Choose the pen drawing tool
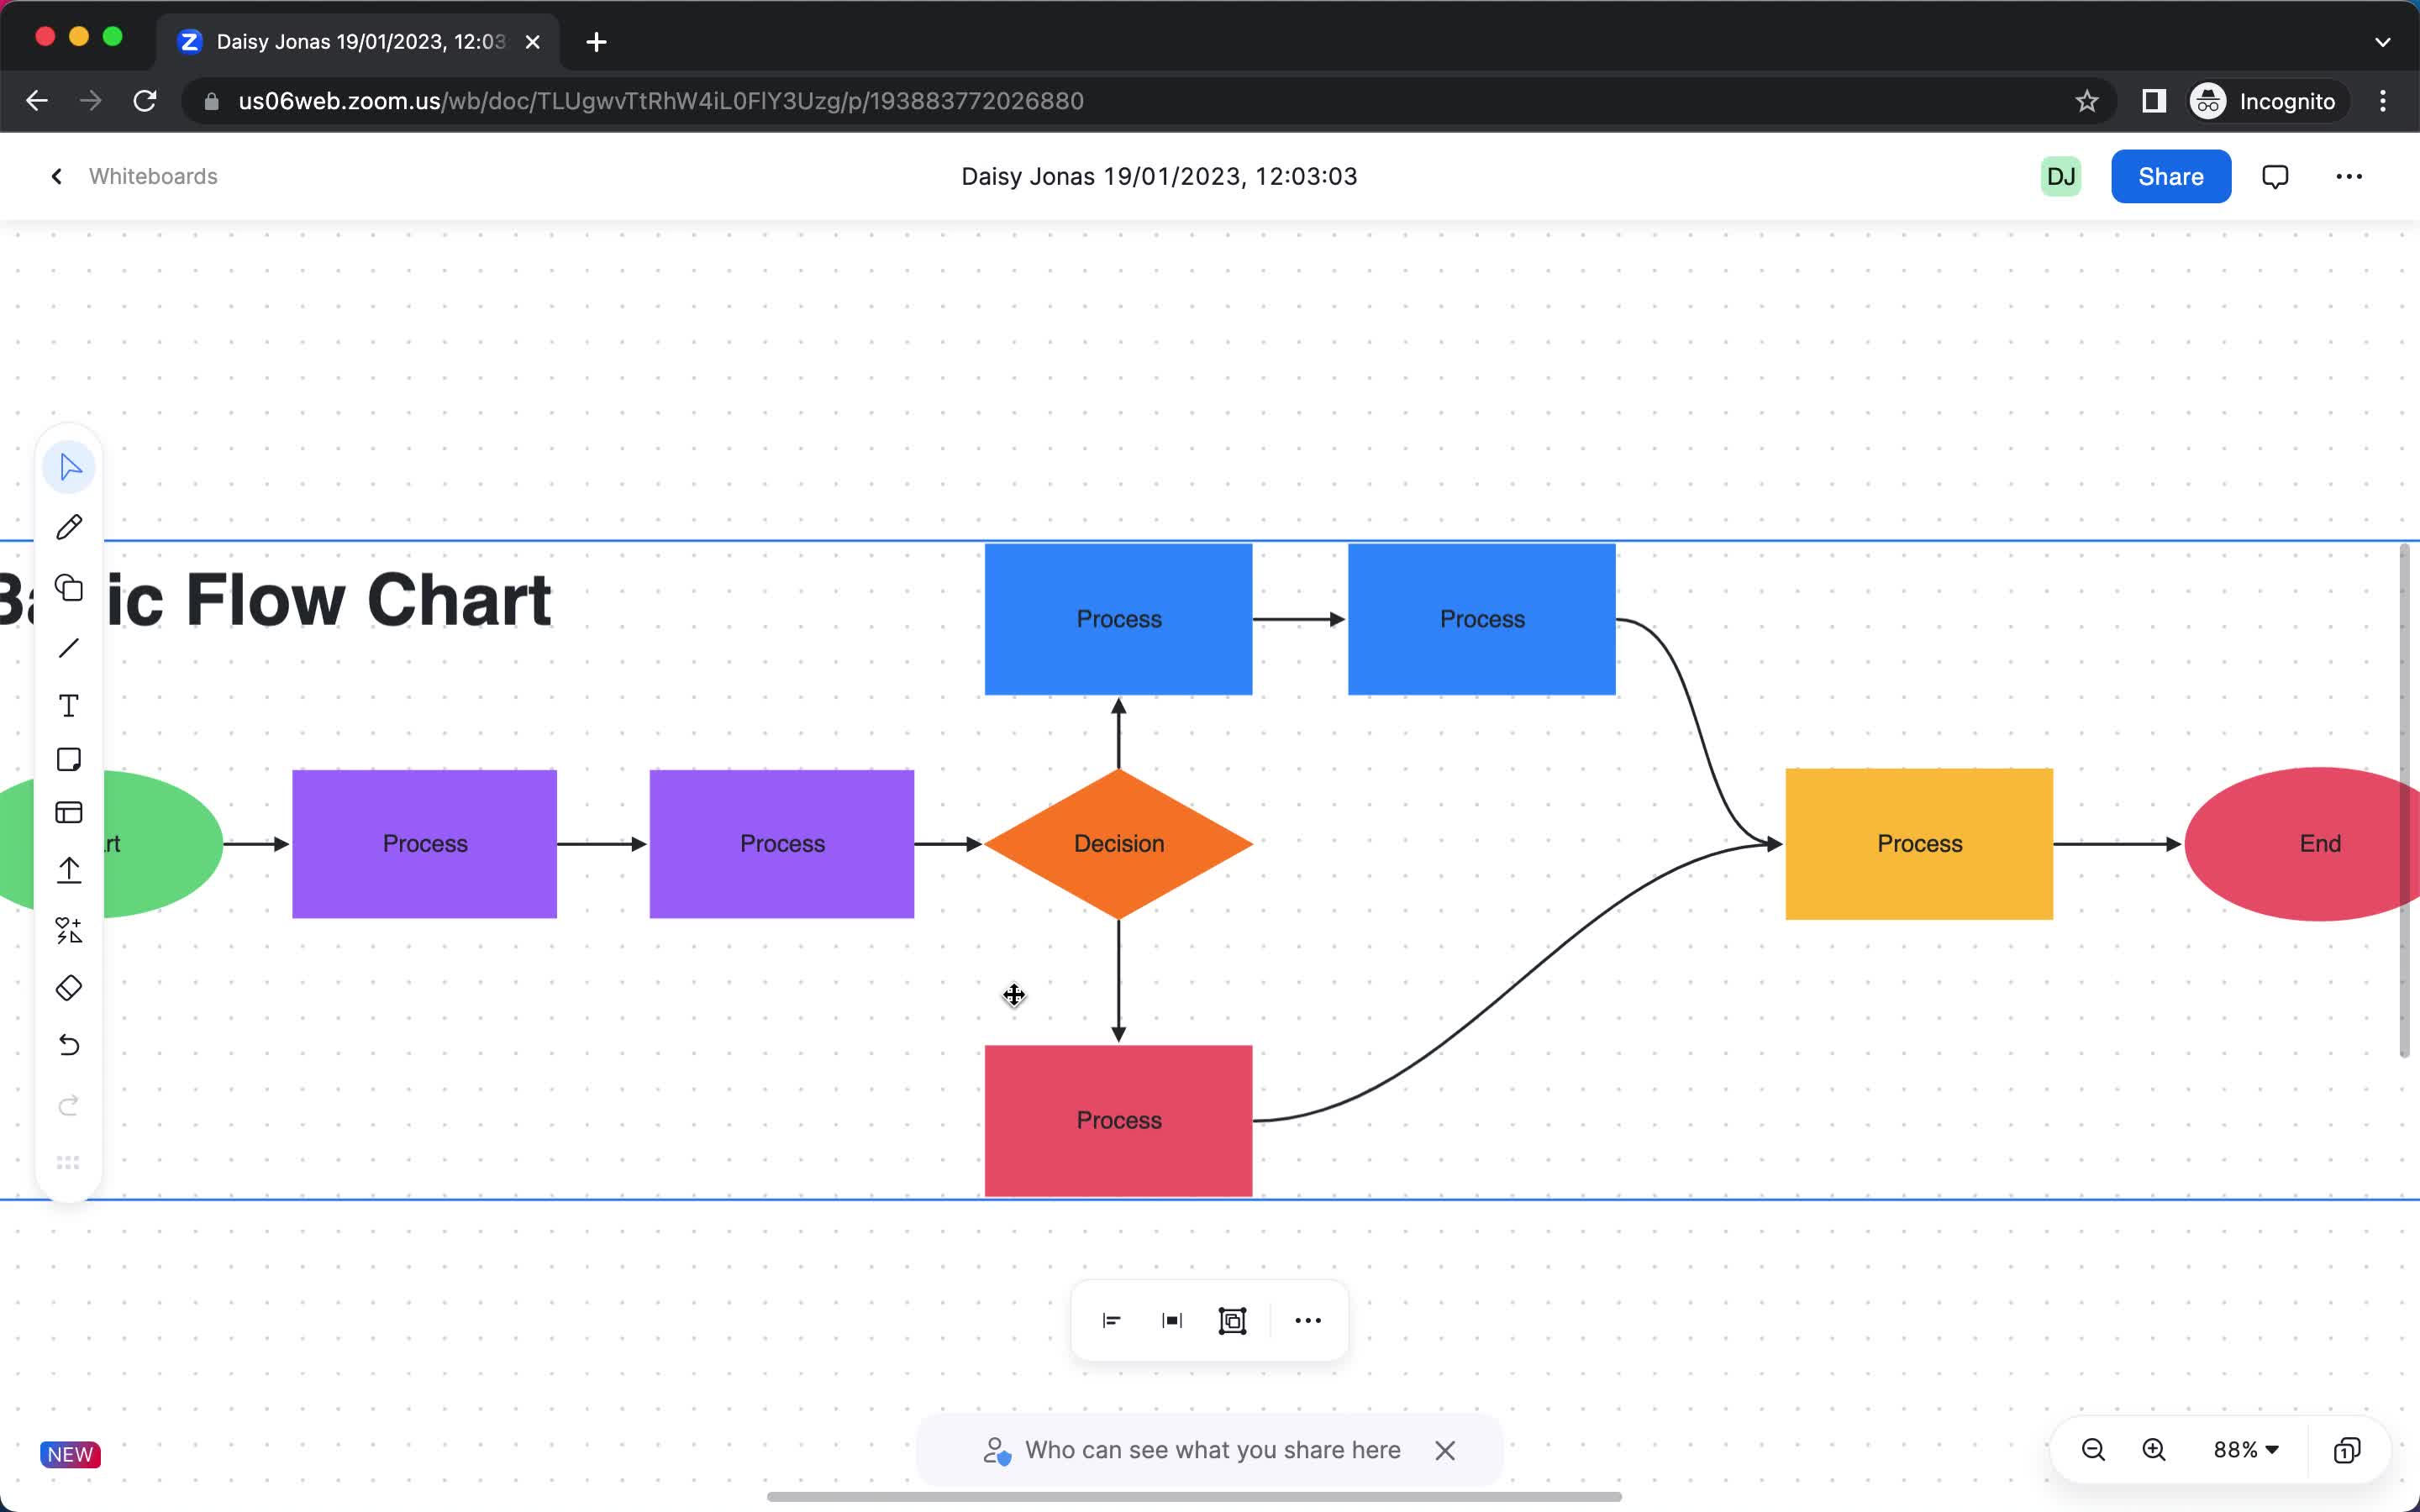 [69, 527]
